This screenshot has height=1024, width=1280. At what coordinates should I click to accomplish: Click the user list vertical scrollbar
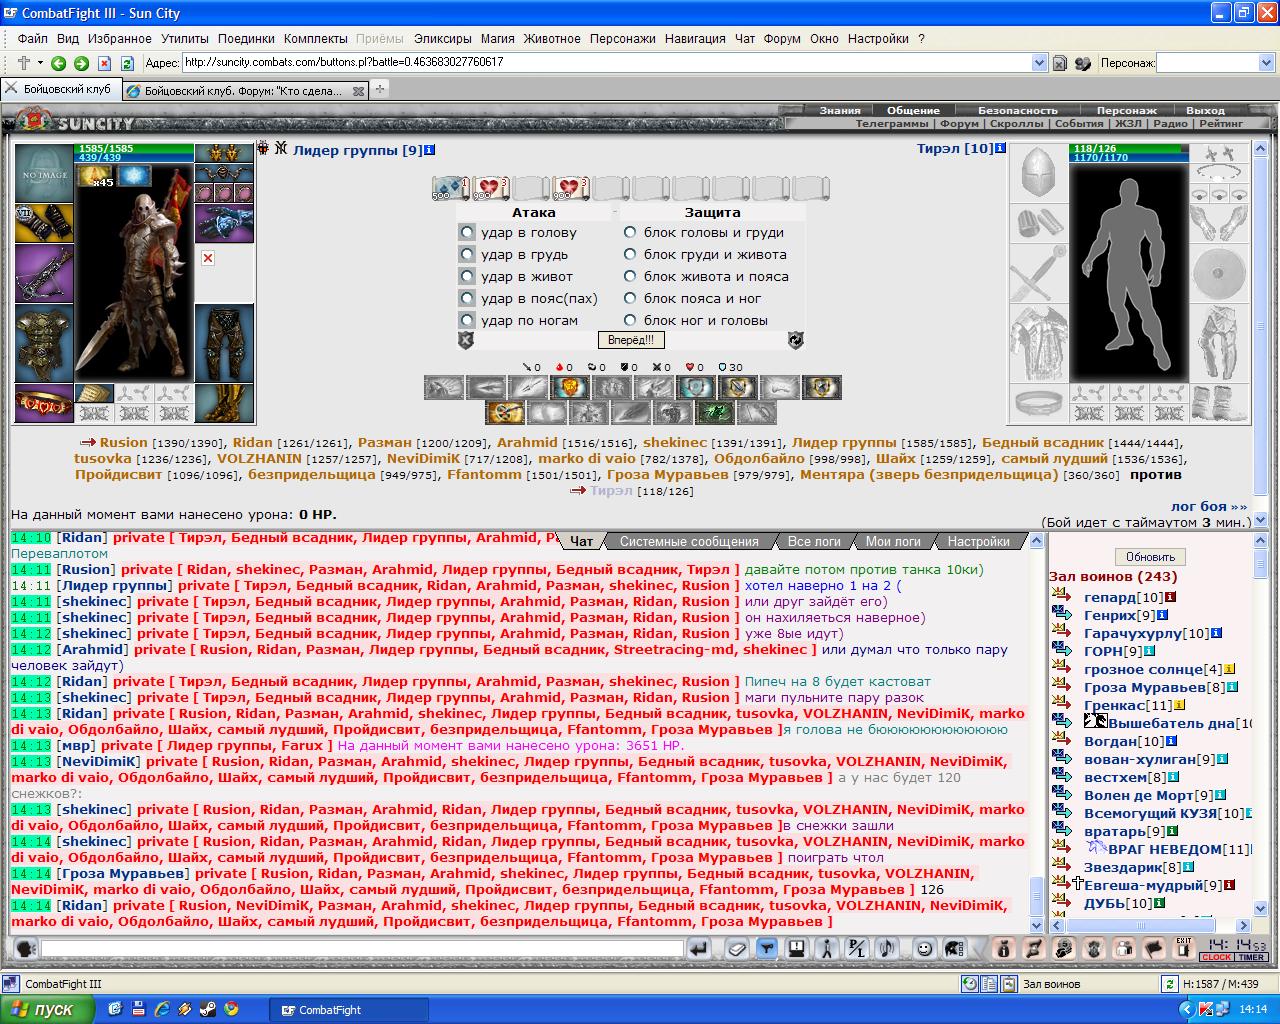click(1261, 725)
